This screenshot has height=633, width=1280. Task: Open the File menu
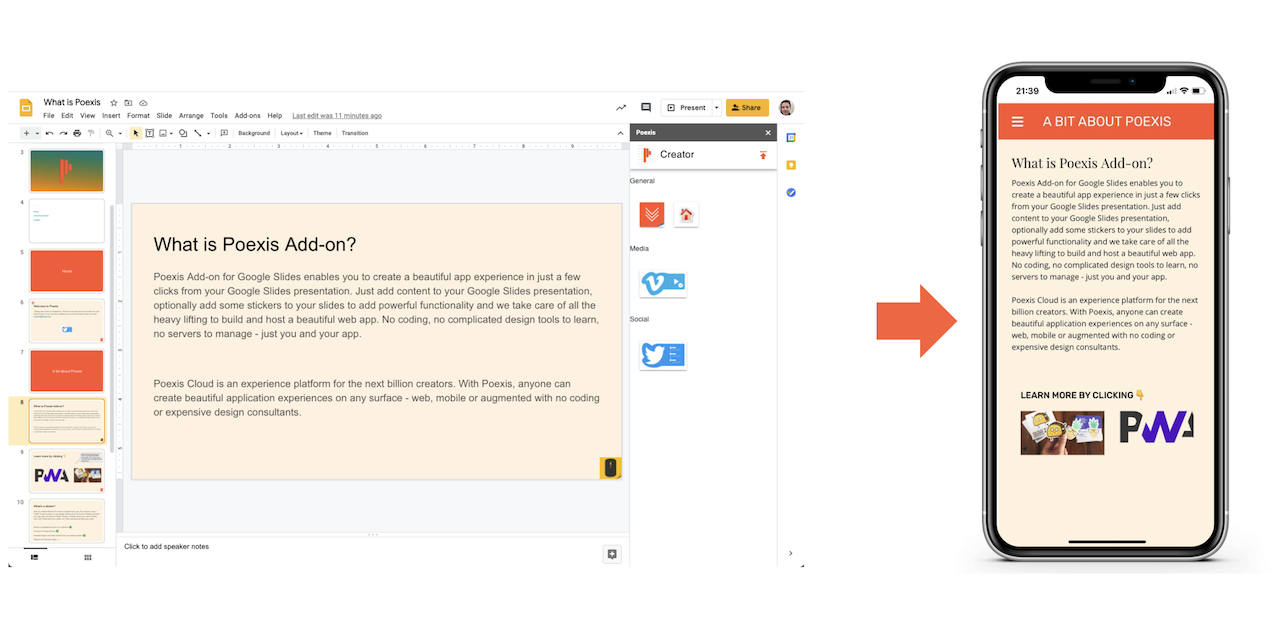pos(48,116)
